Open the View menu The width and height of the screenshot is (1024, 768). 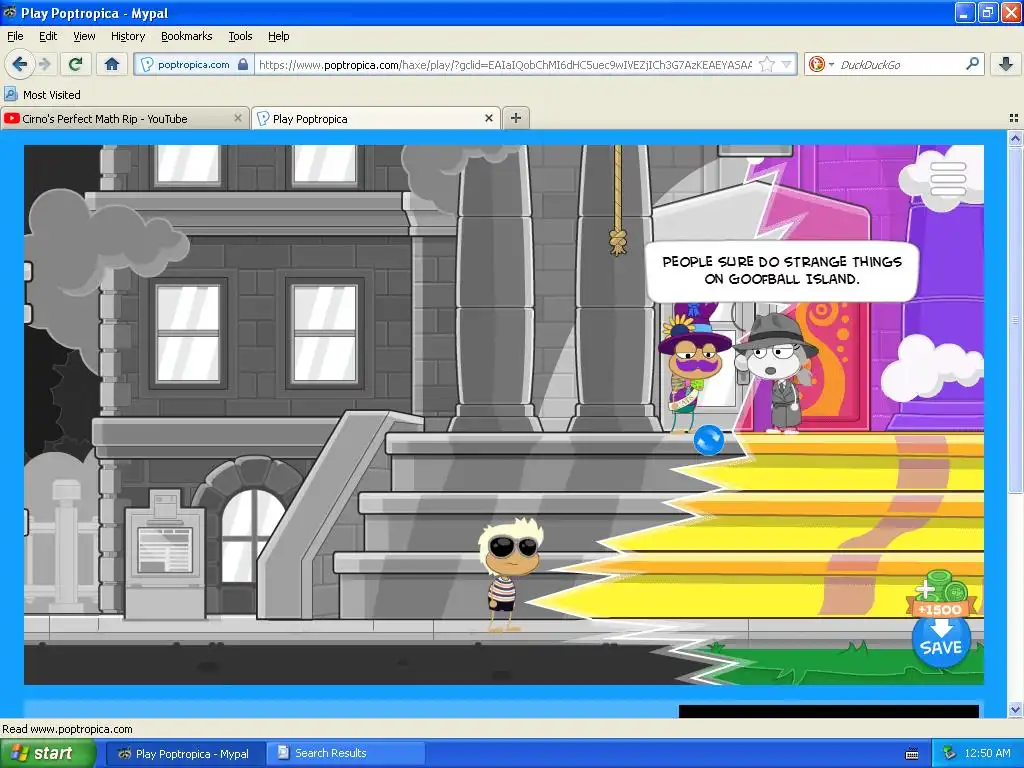[x=84, y=36]
